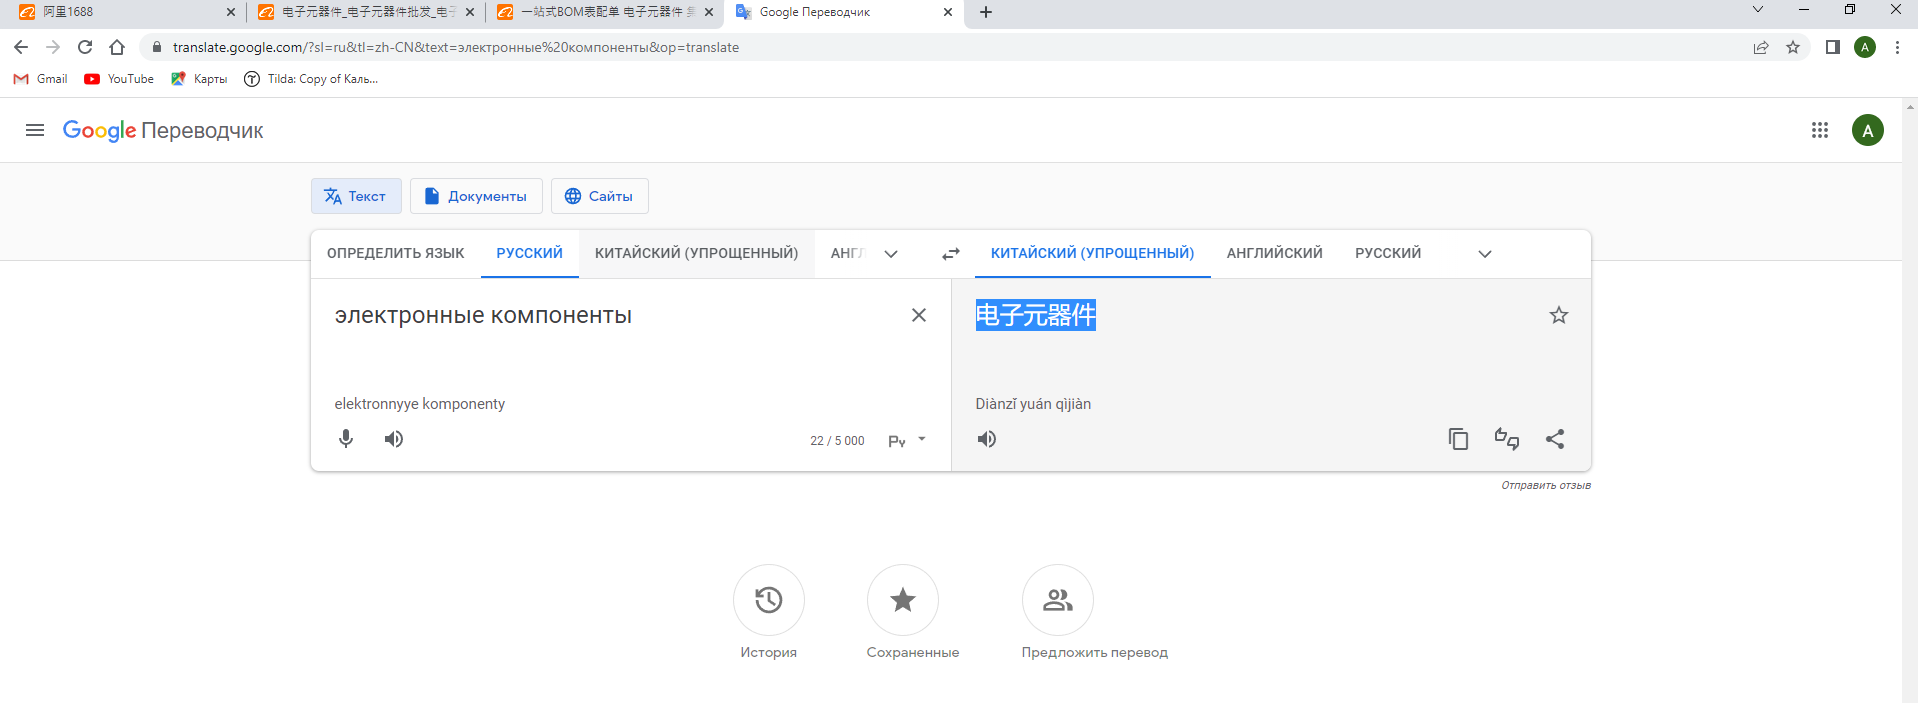Screen dimensions: 1918x703
Task: Clear the source text with X
Action: [919, 315]
